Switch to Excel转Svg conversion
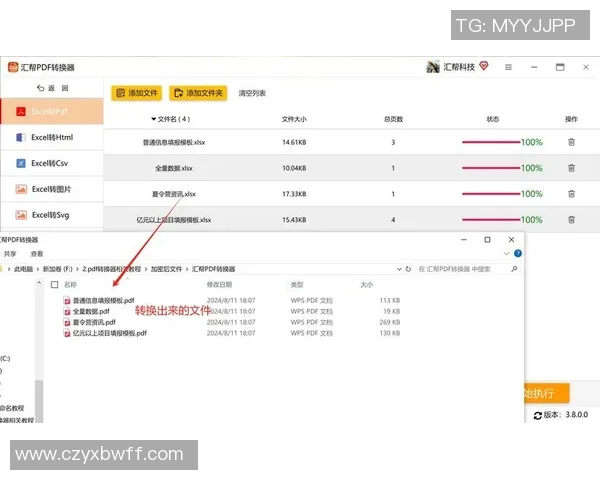The image size is (600, 480). click(x=52, y=215)
